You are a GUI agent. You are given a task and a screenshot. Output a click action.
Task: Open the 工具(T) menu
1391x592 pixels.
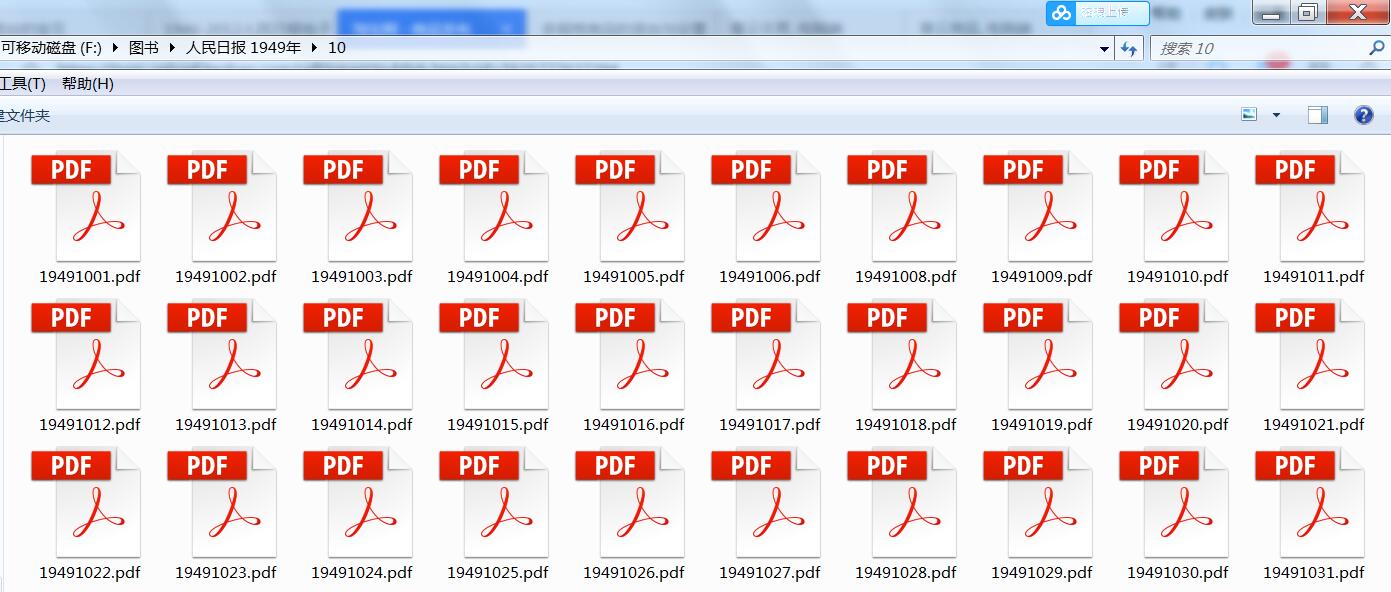(22, 84)
